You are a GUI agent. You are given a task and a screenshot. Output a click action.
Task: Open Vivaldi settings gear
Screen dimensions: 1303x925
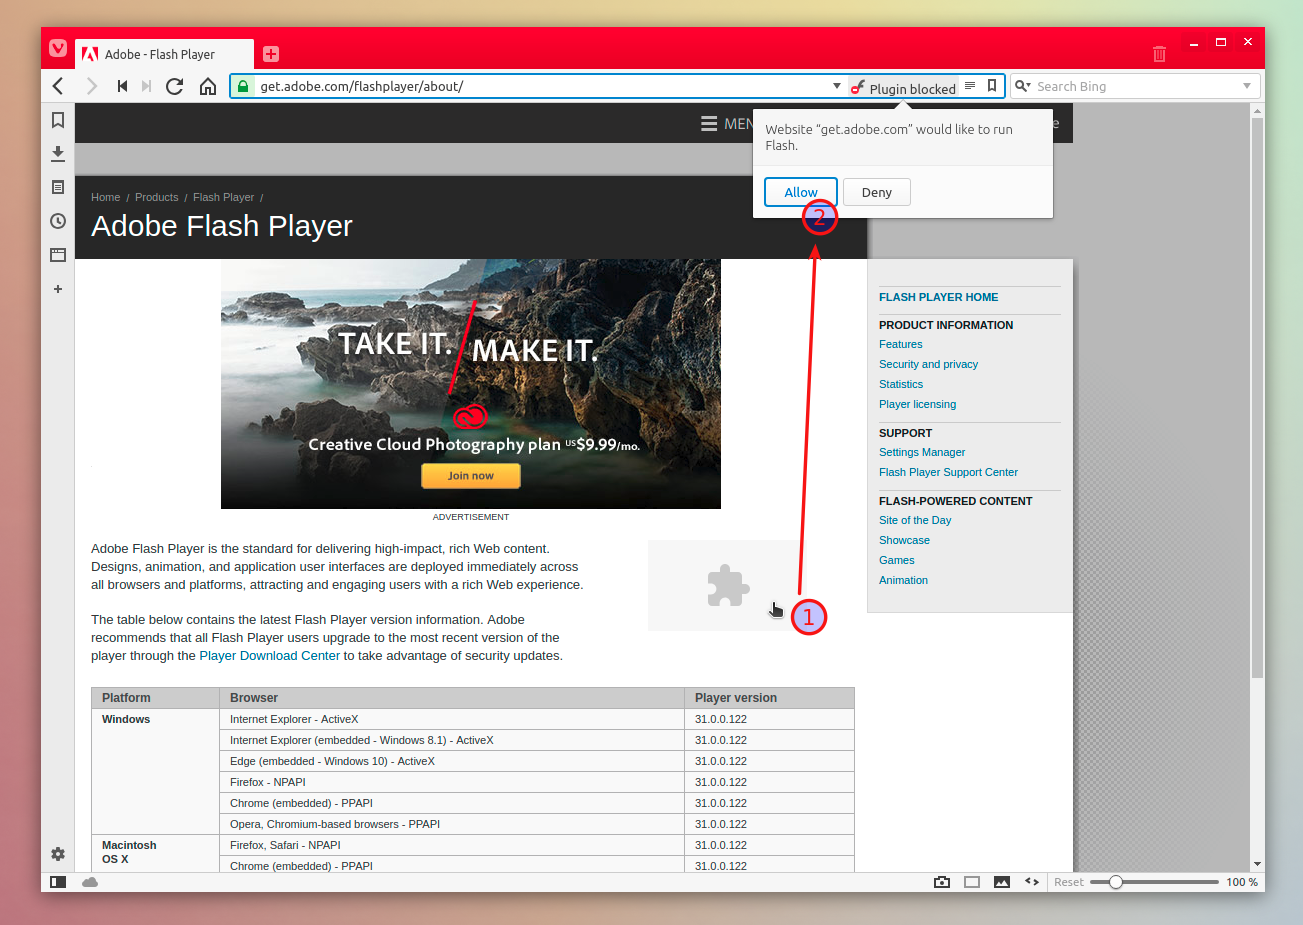(x=58, y=854)
